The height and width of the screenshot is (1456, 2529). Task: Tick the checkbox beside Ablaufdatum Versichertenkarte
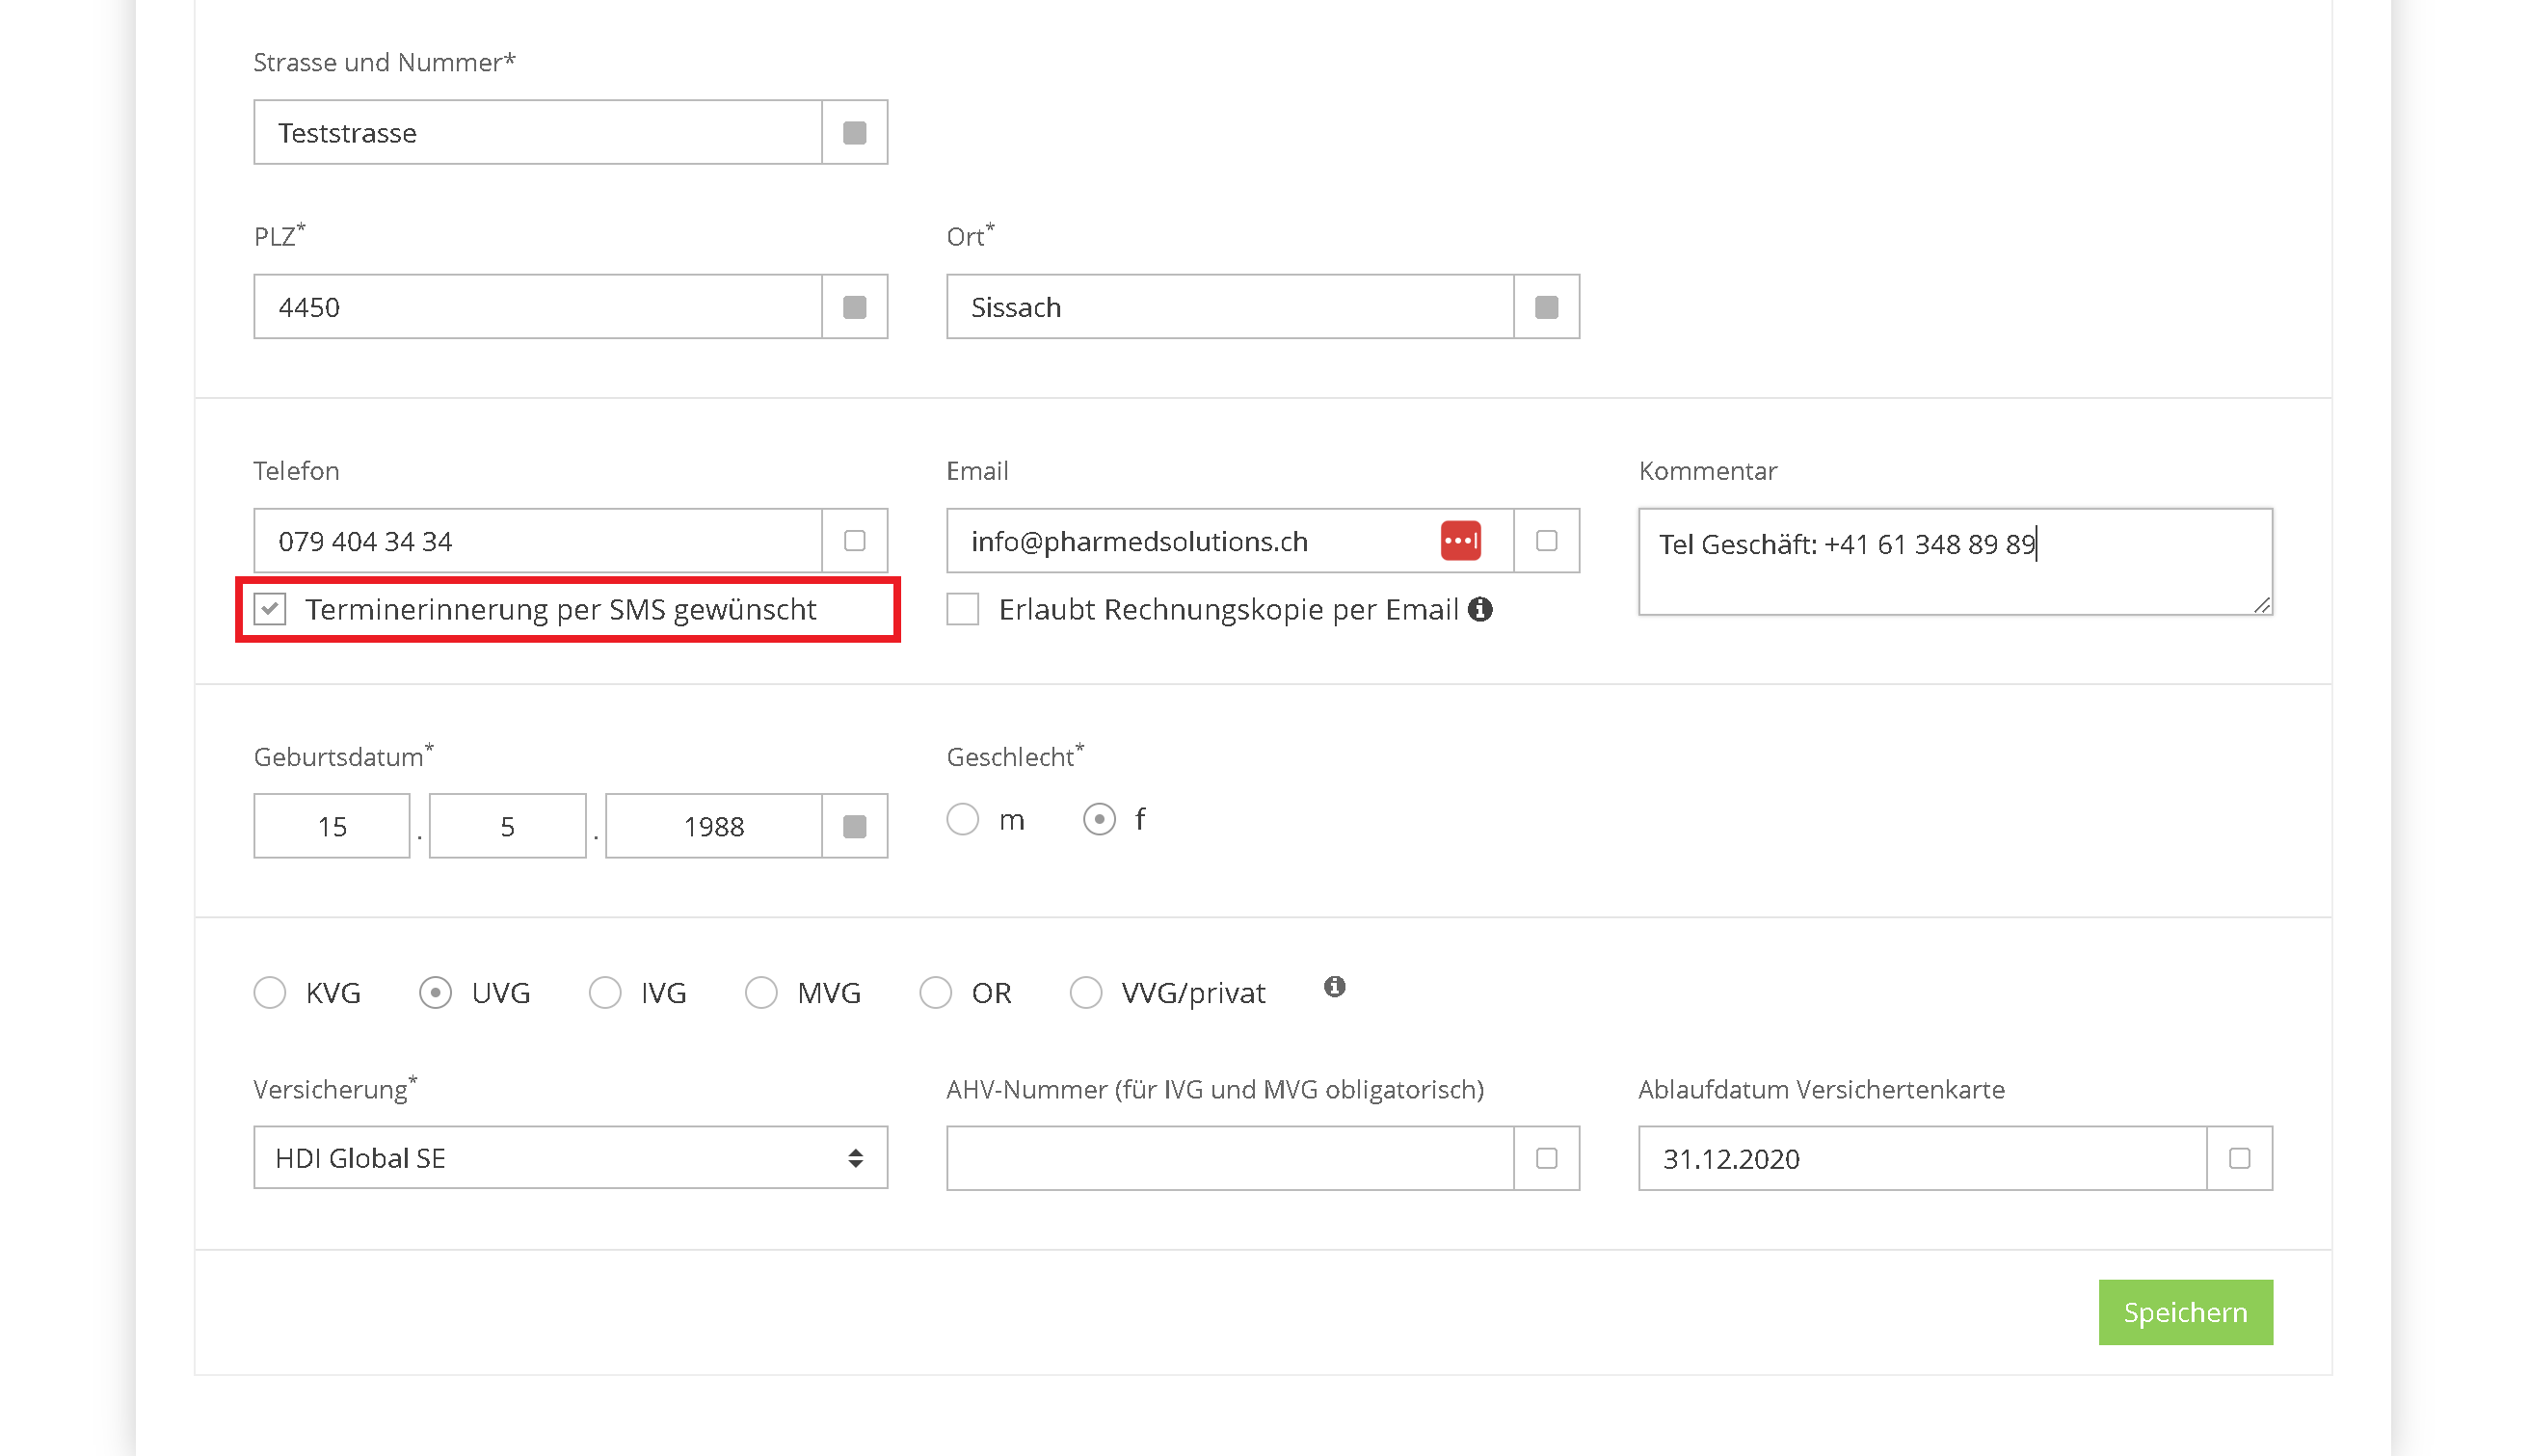[2239, 1158]
